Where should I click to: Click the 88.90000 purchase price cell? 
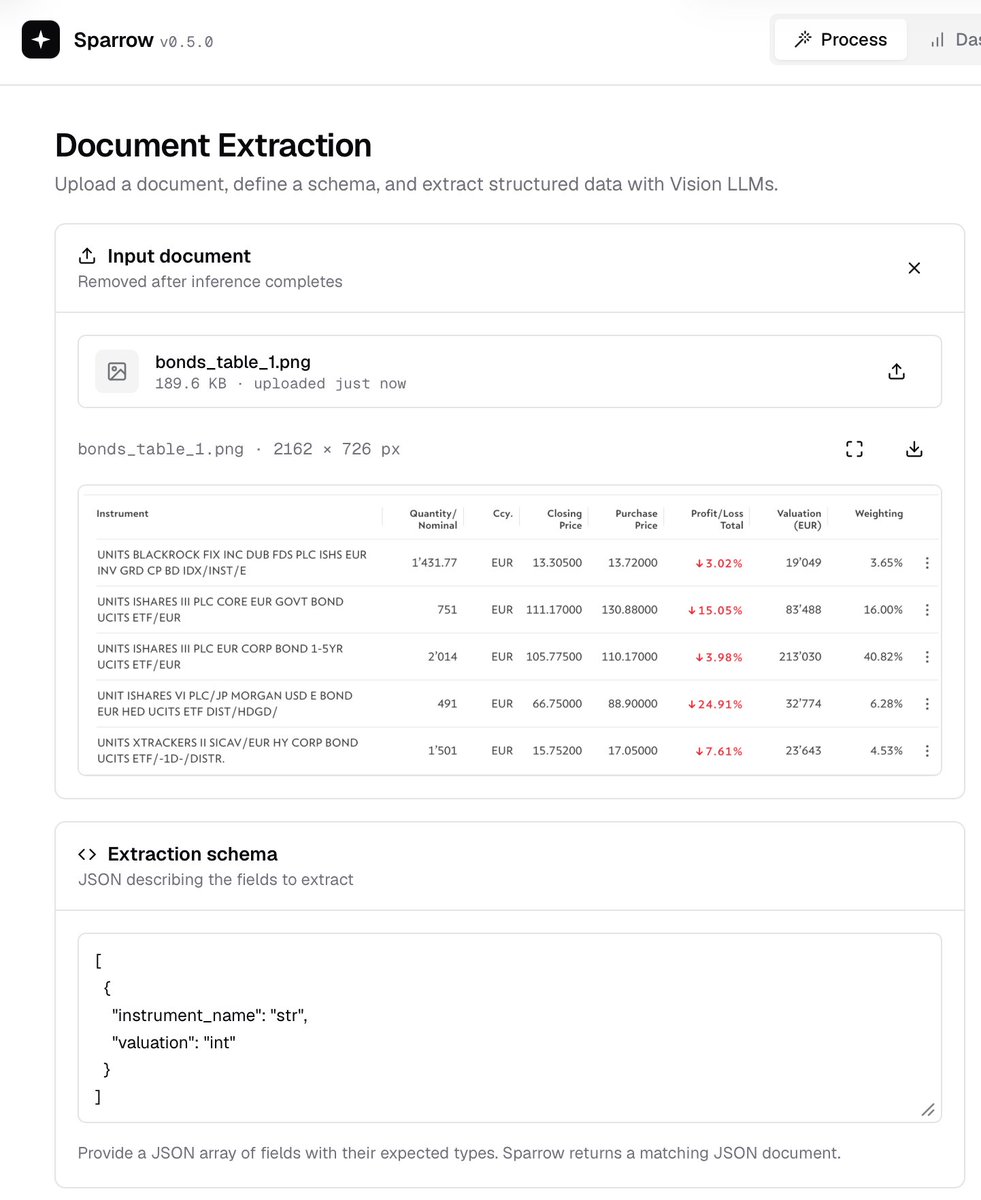(x=633, y=704)
